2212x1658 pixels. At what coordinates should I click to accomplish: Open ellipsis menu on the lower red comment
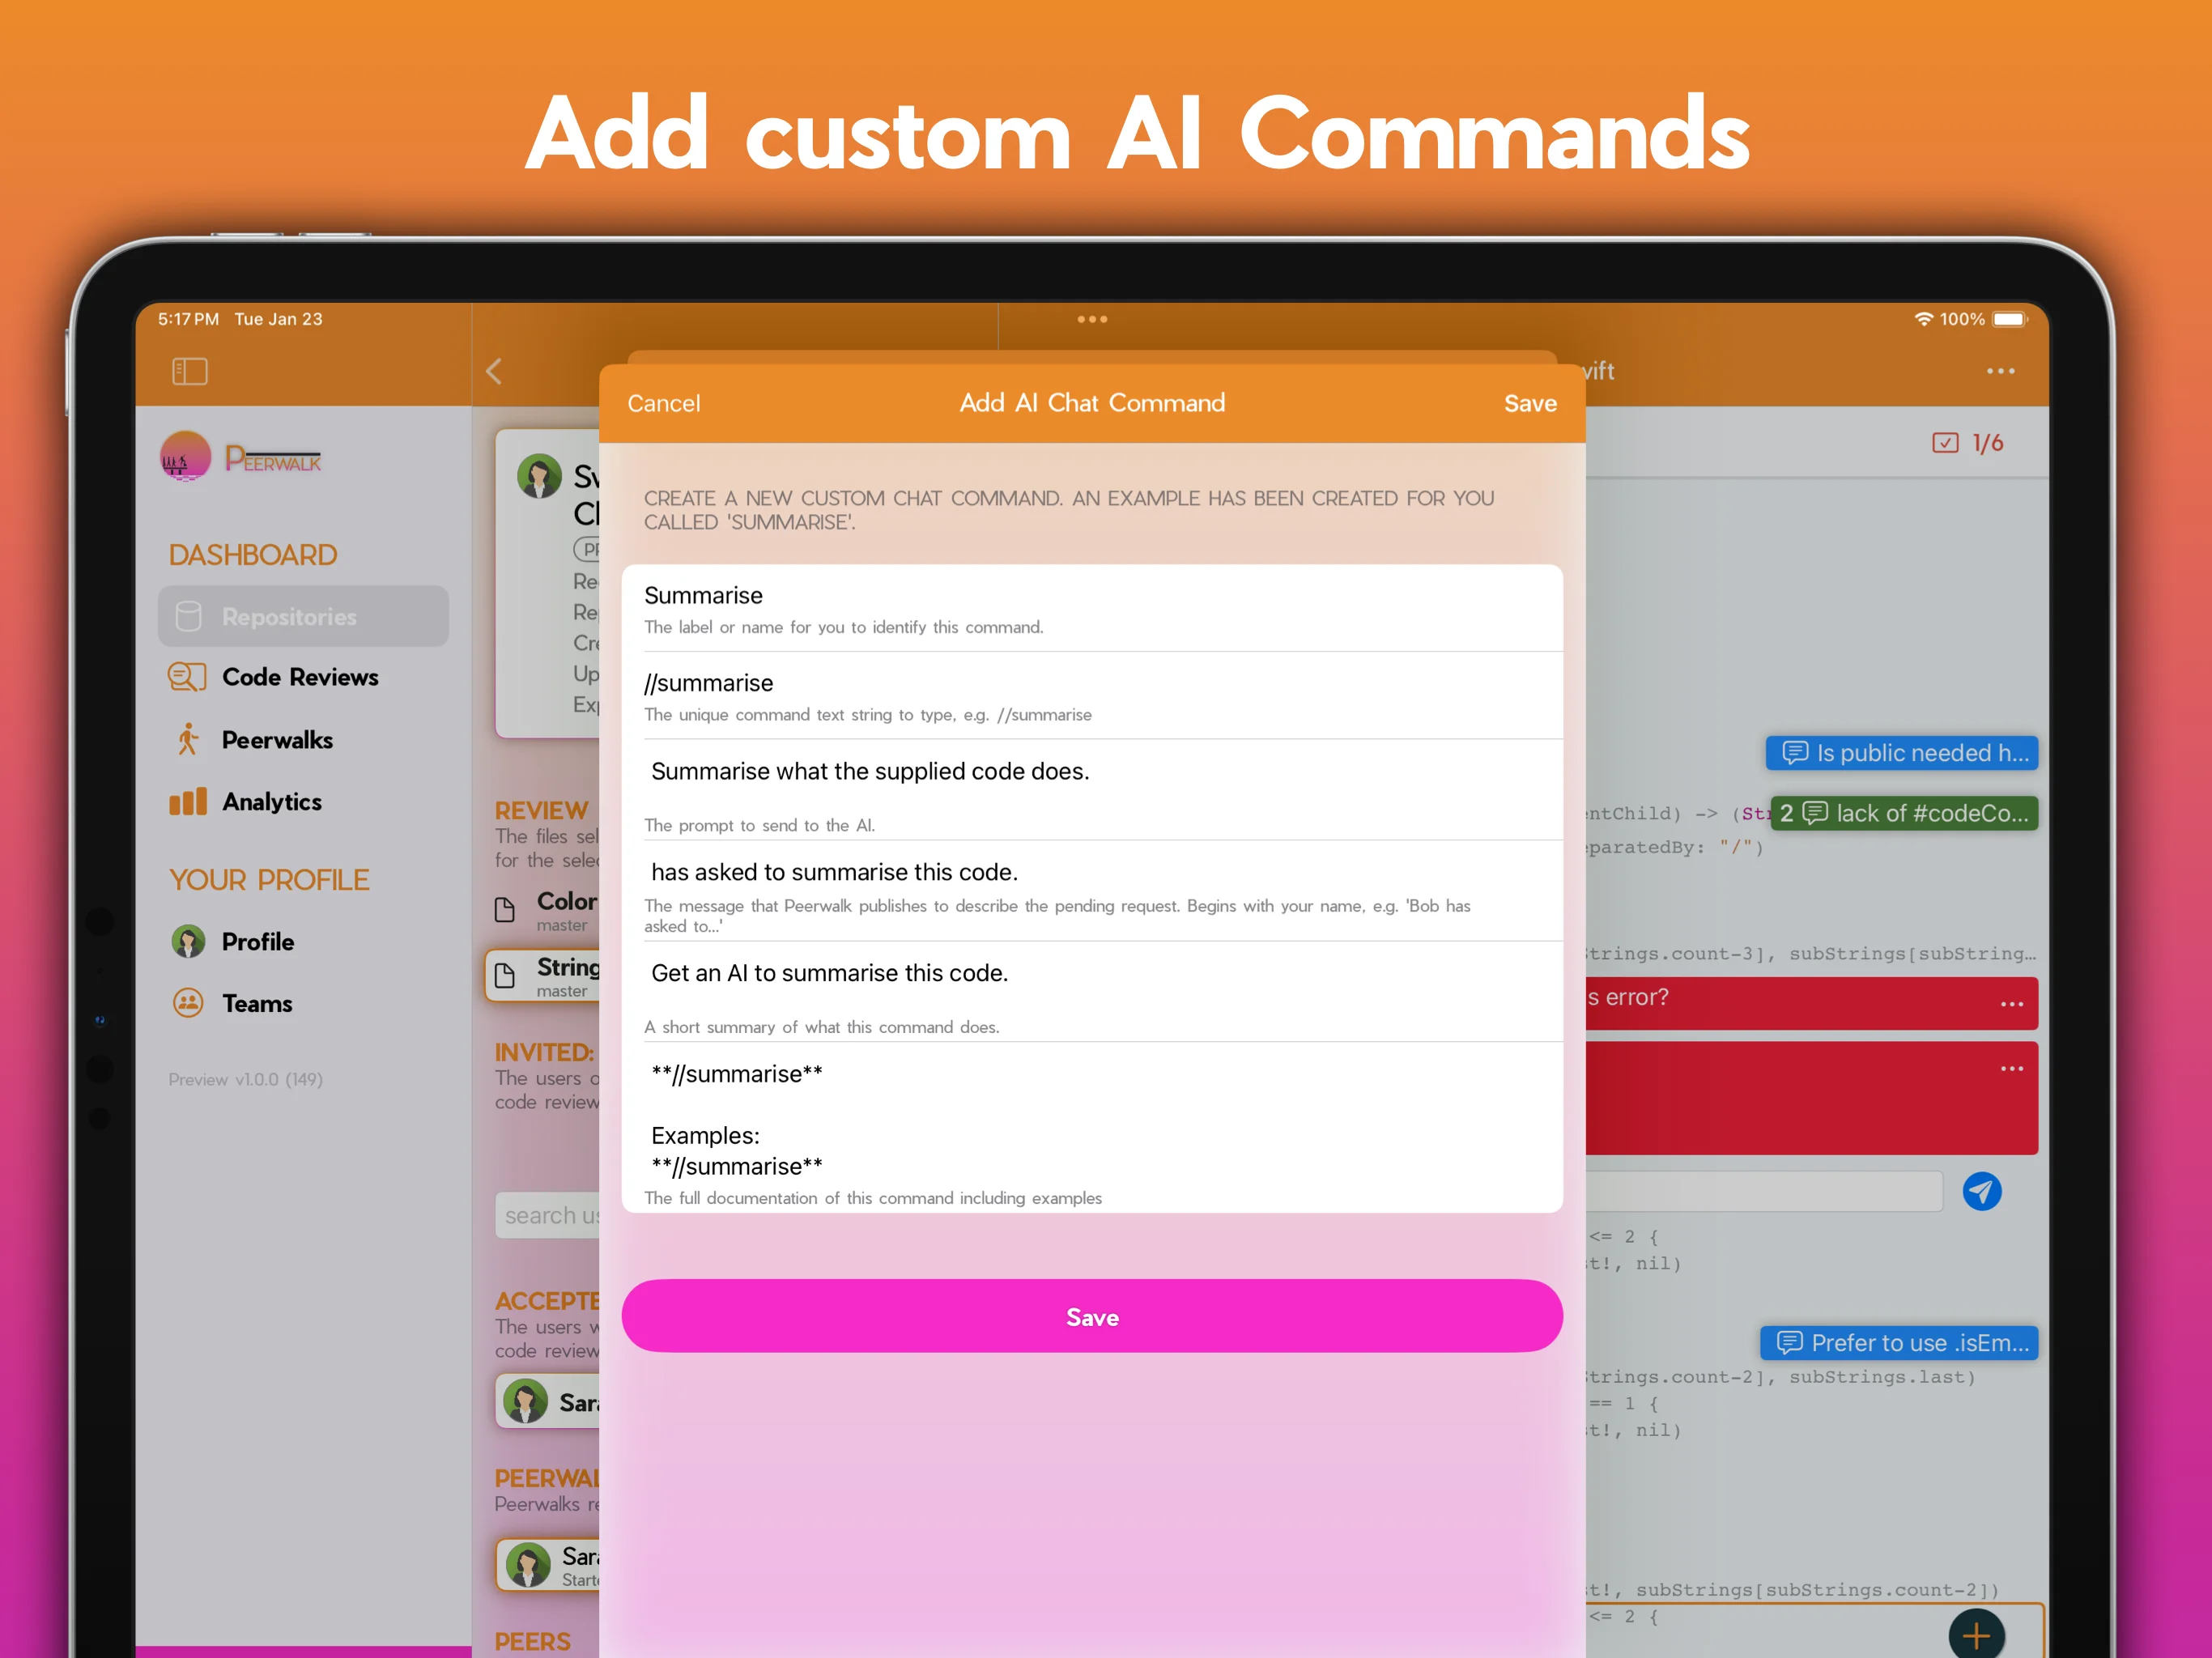coord(2012,1069)
